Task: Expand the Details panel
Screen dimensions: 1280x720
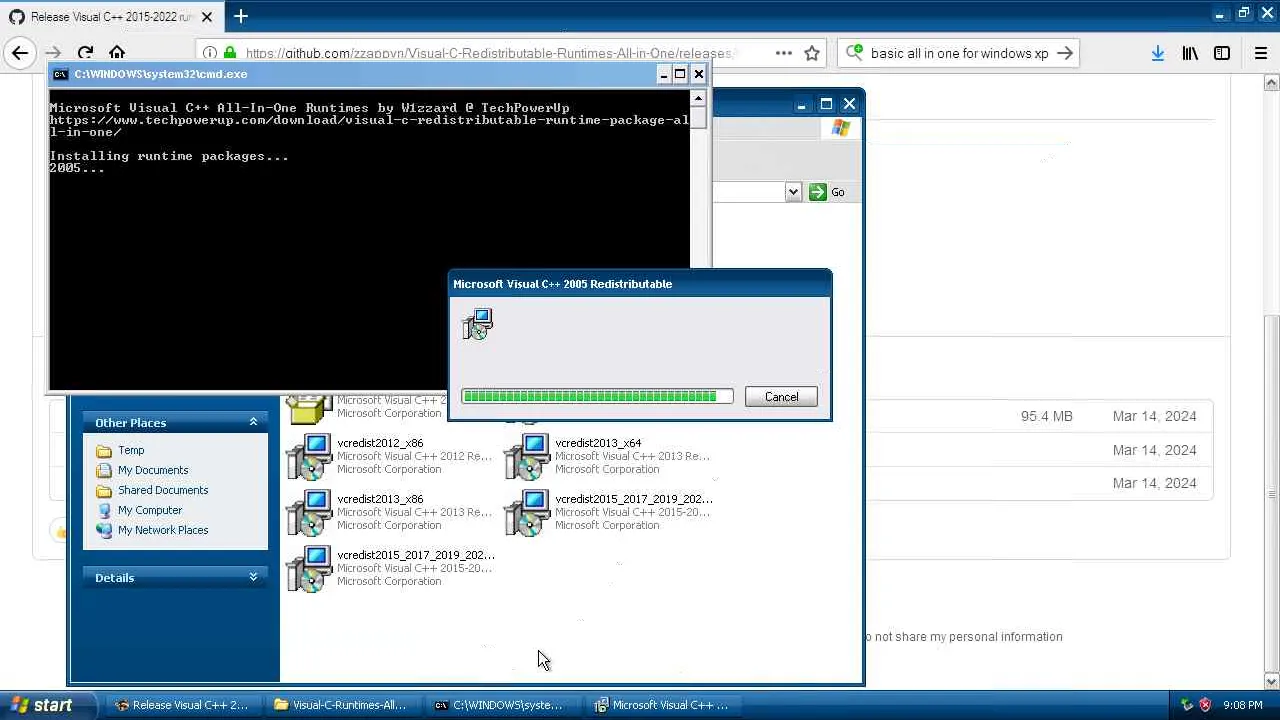Action: point(253,577)
